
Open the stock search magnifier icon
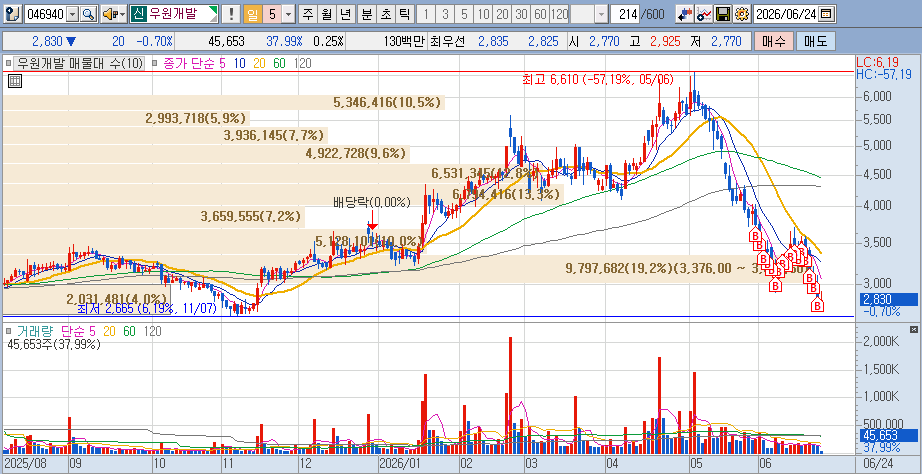point(89,14)
